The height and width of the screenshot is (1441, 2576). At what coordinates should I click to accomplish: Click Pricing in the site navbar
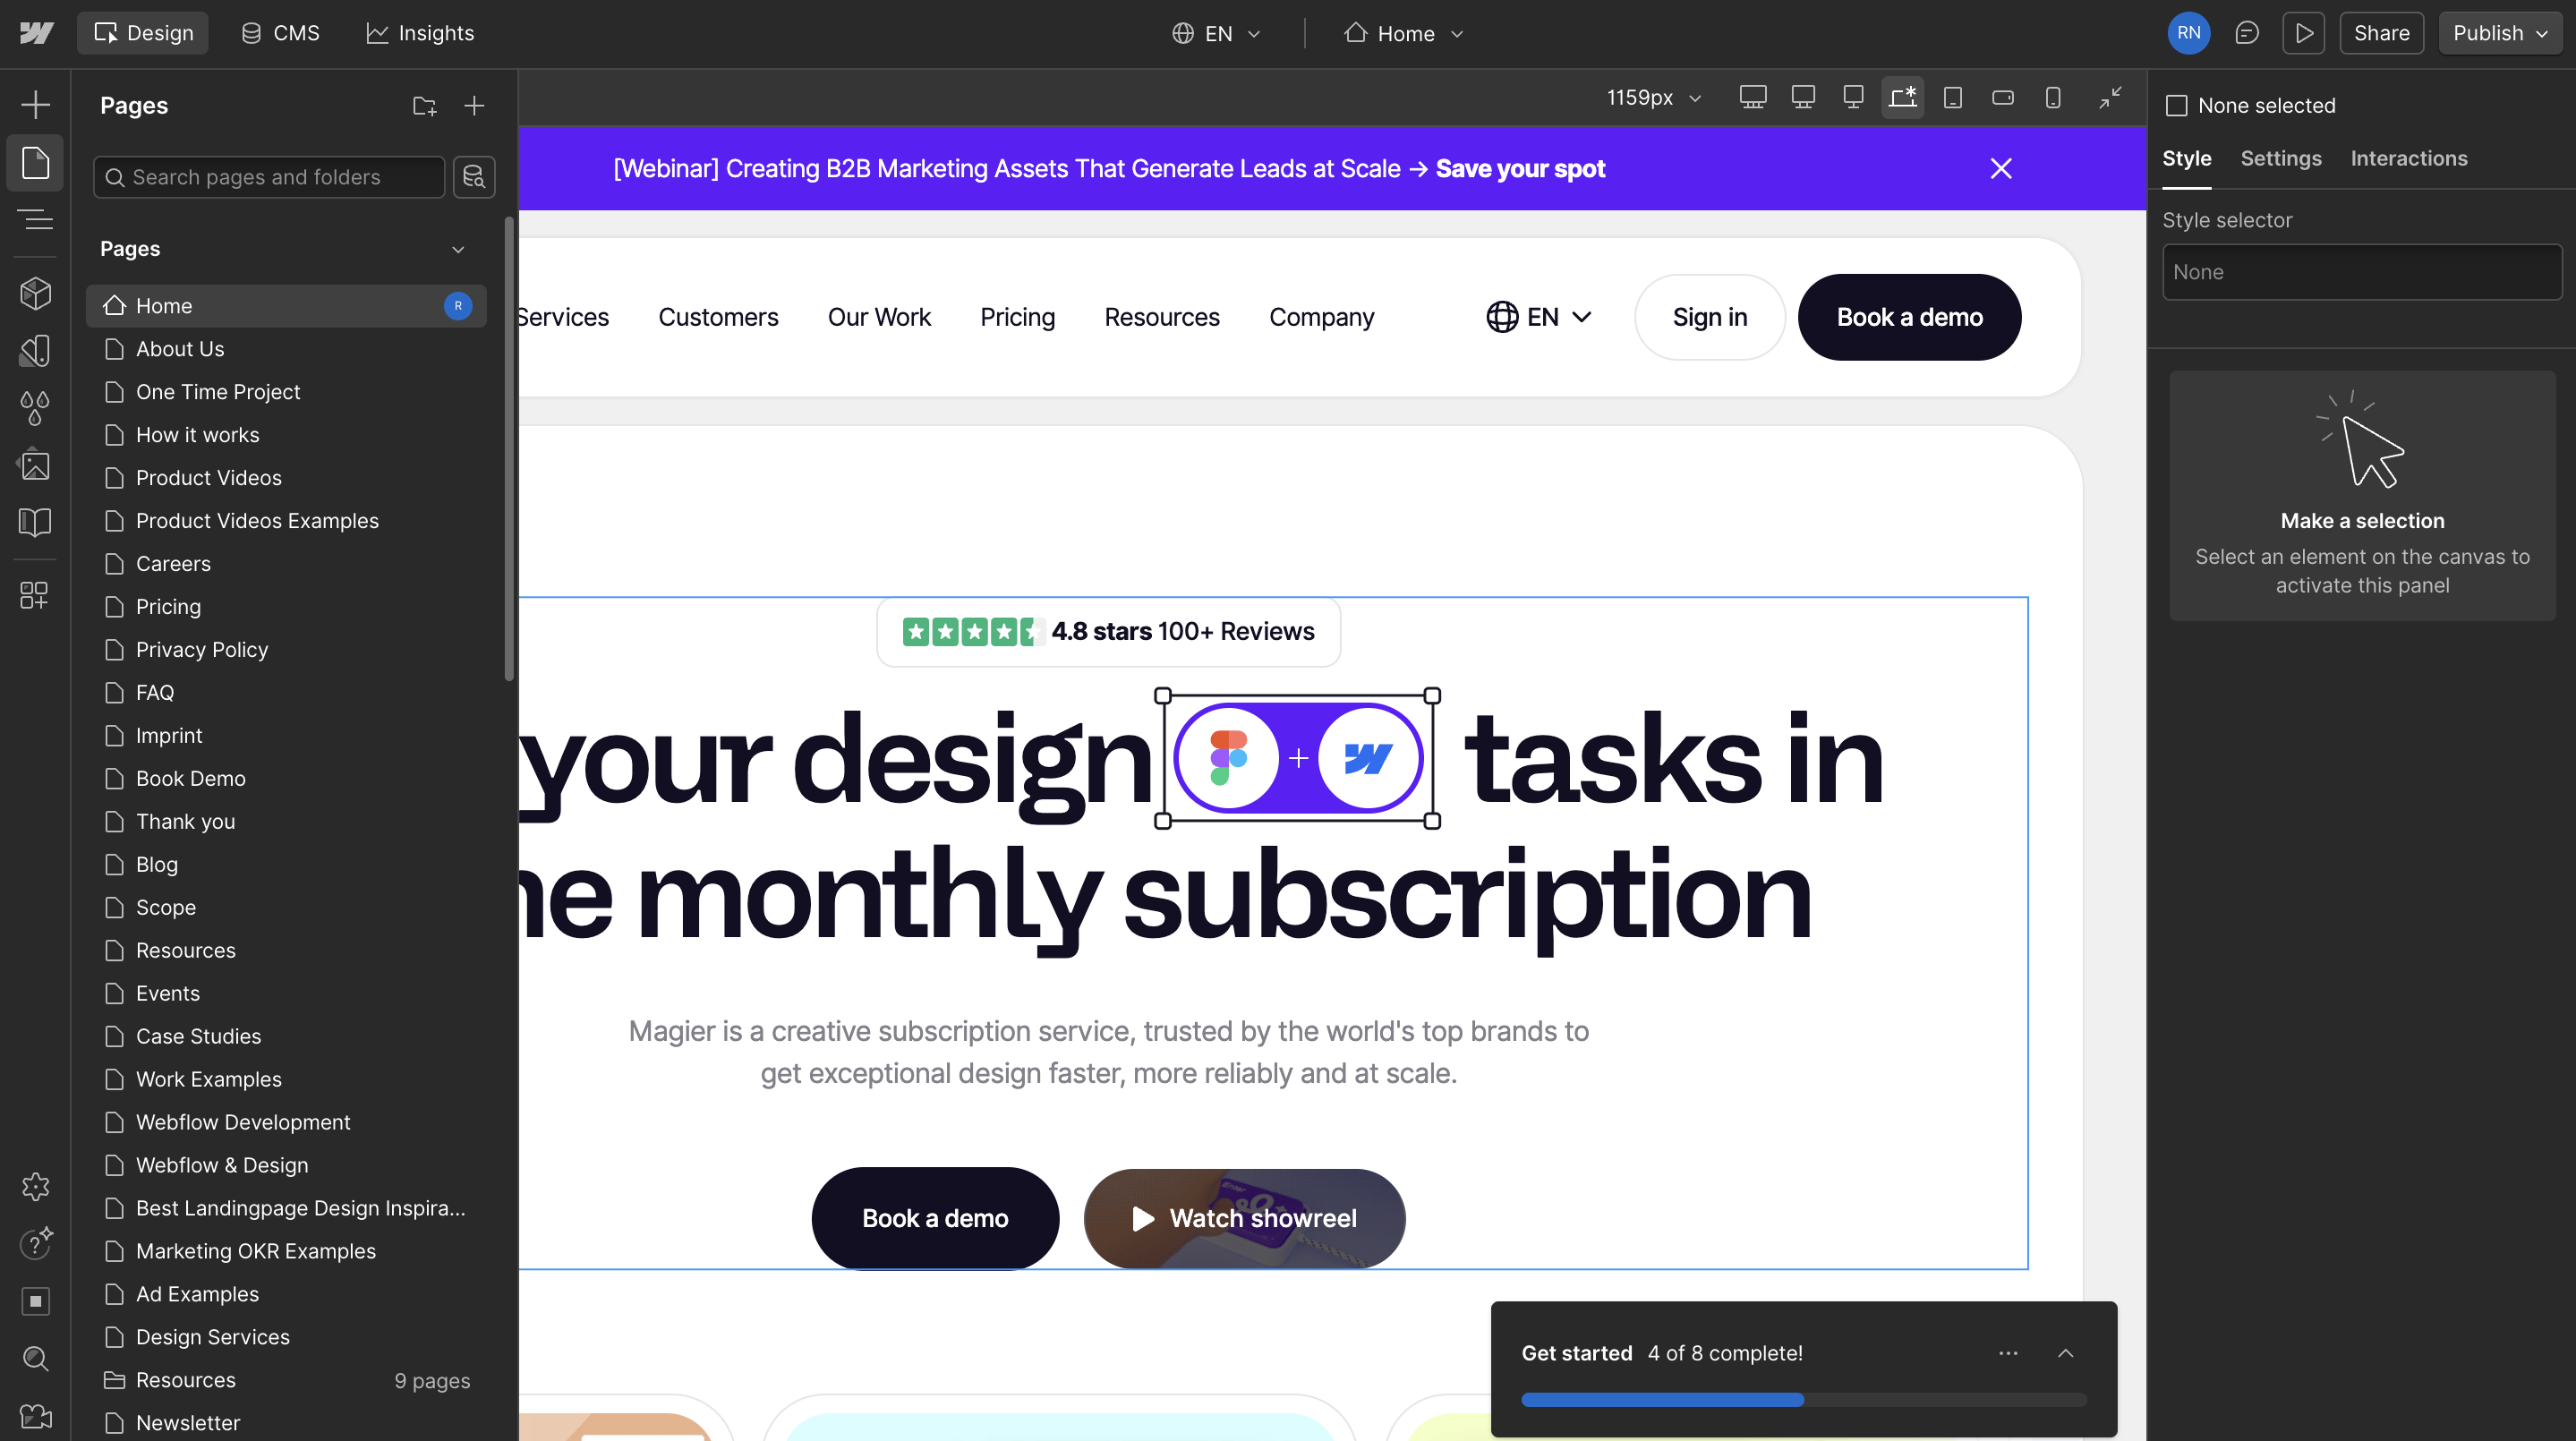1017,317
